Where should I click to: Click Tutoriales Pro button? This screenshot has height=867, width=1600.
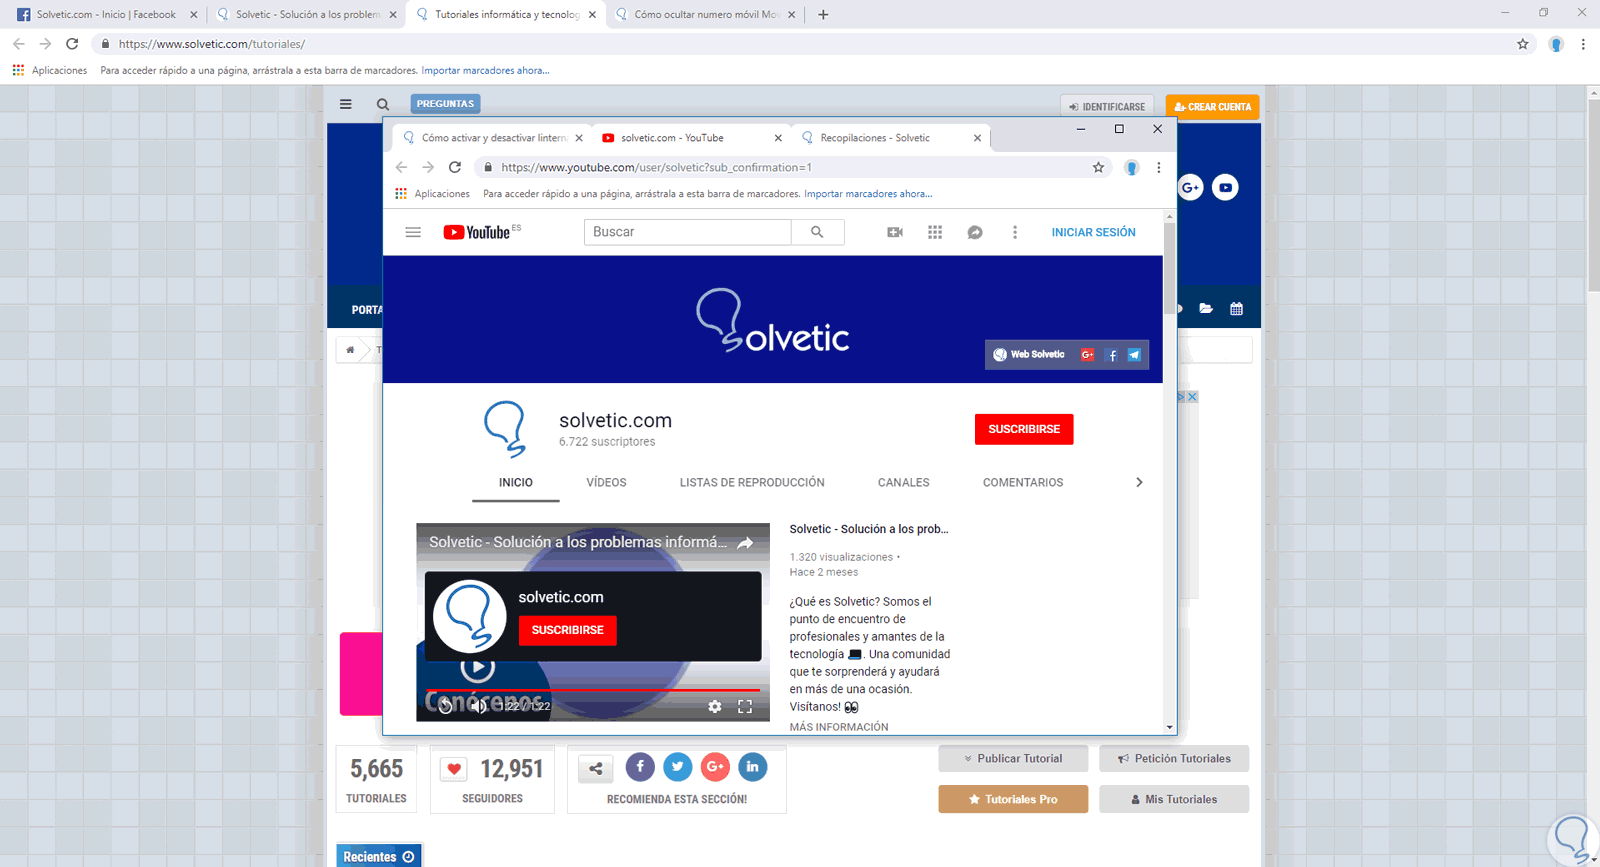coord(1013,799)
